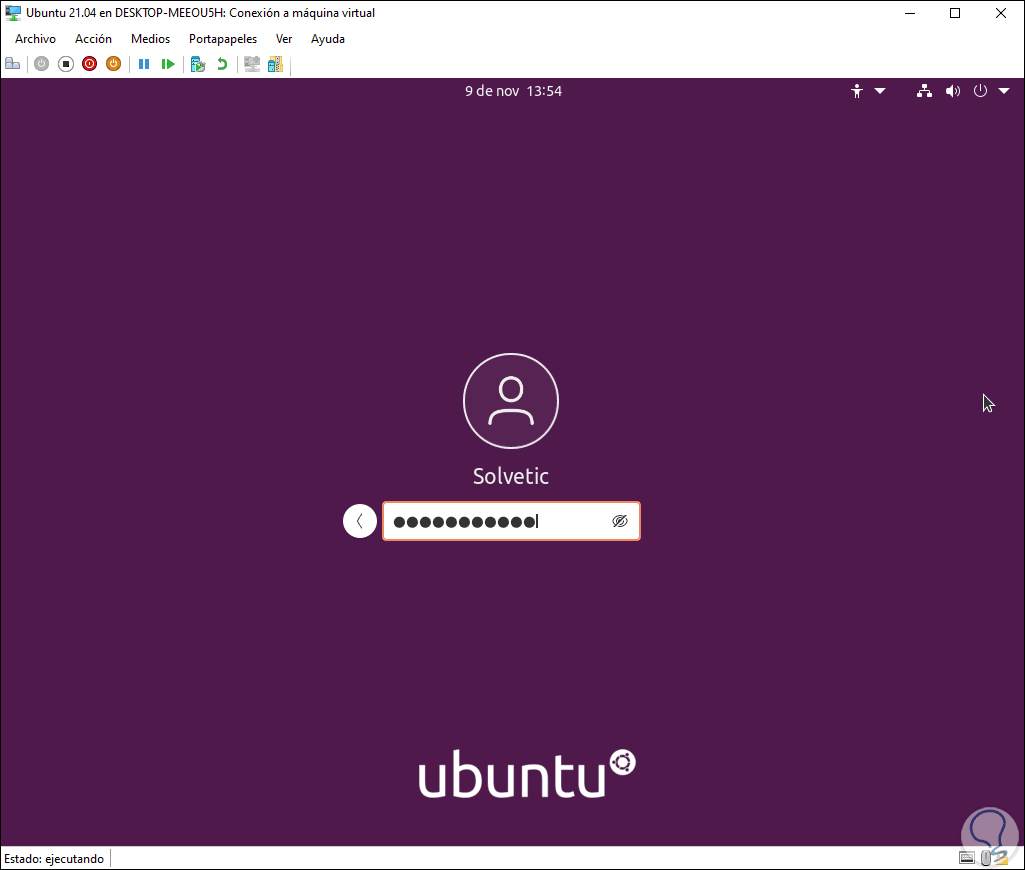Toggle password visibility with the eye icon

(x=620, y=521)
